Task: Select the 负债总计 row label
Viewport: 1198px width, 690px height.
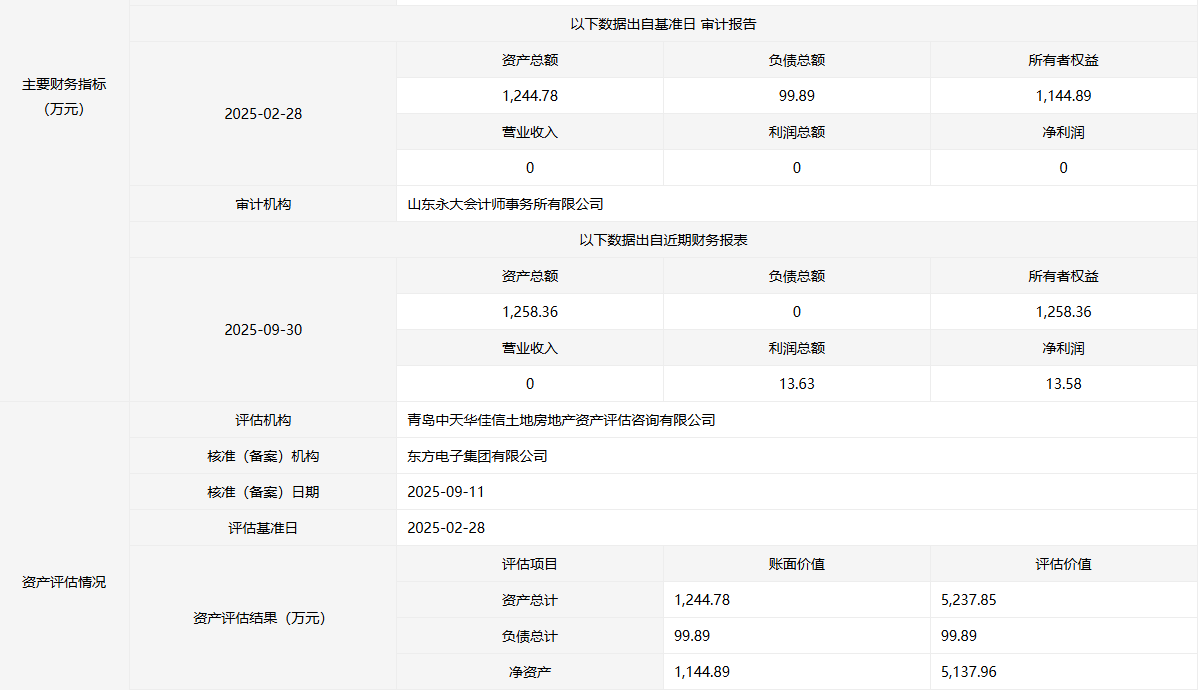Action: (529, 636)
